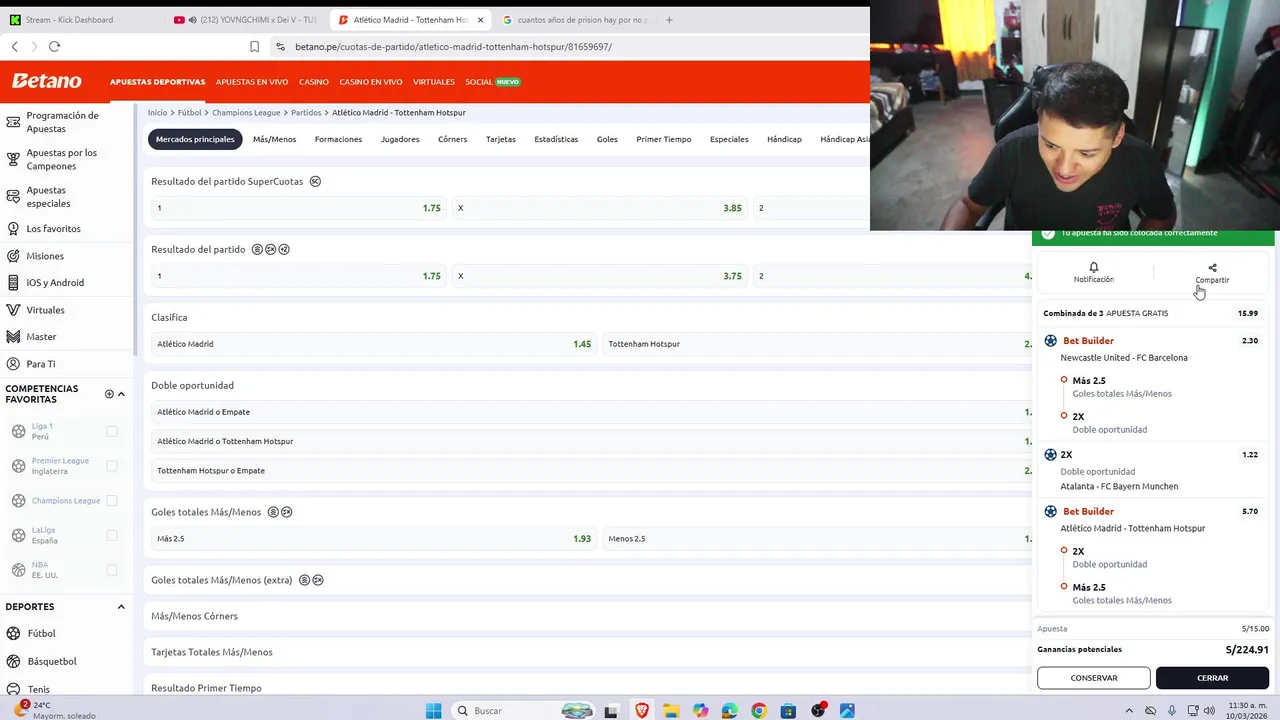Image resolution: width=1280 pixels, height=720 pixels.
Task: Select Atlético Madrid Clasifica odds 1.45
Action: tap(373, 344)
